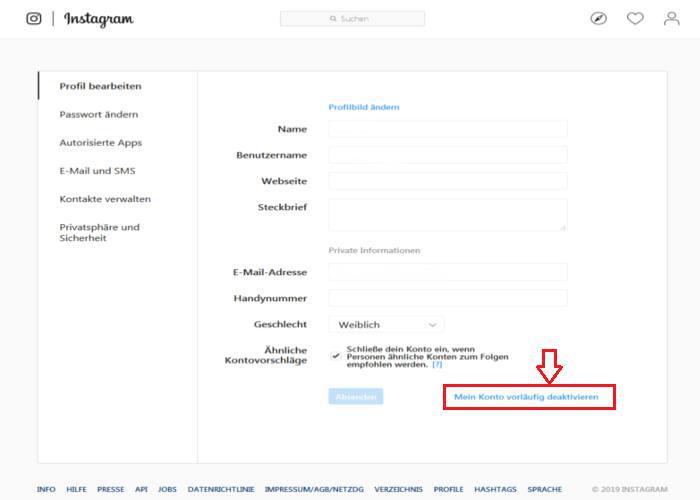This screenshot has height=500, width=700.
Task: Open the Explore compass icon
Action: coord(599,19)
